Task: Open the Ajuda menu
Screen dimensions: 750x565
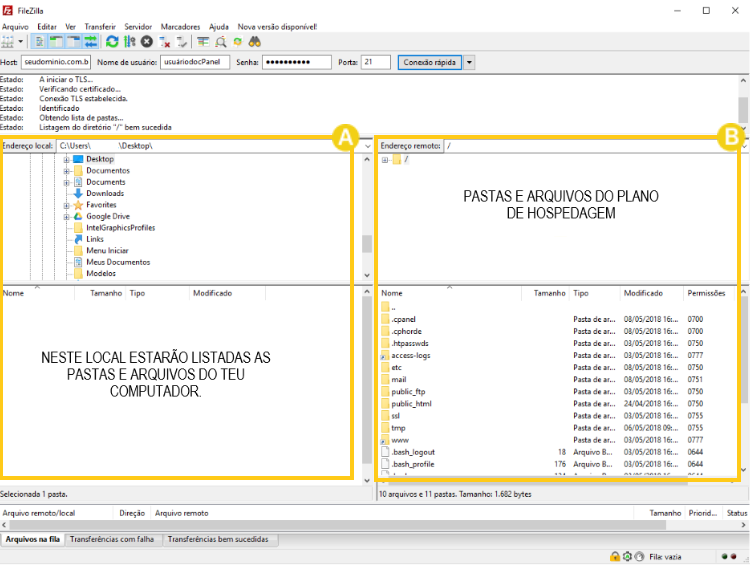Action: (x=219, y=27)
